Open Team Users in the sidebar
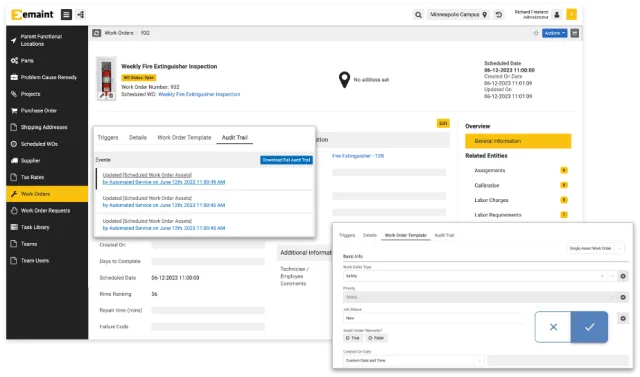The height and width of the screenshot is (377, 640). pos(47,260)
